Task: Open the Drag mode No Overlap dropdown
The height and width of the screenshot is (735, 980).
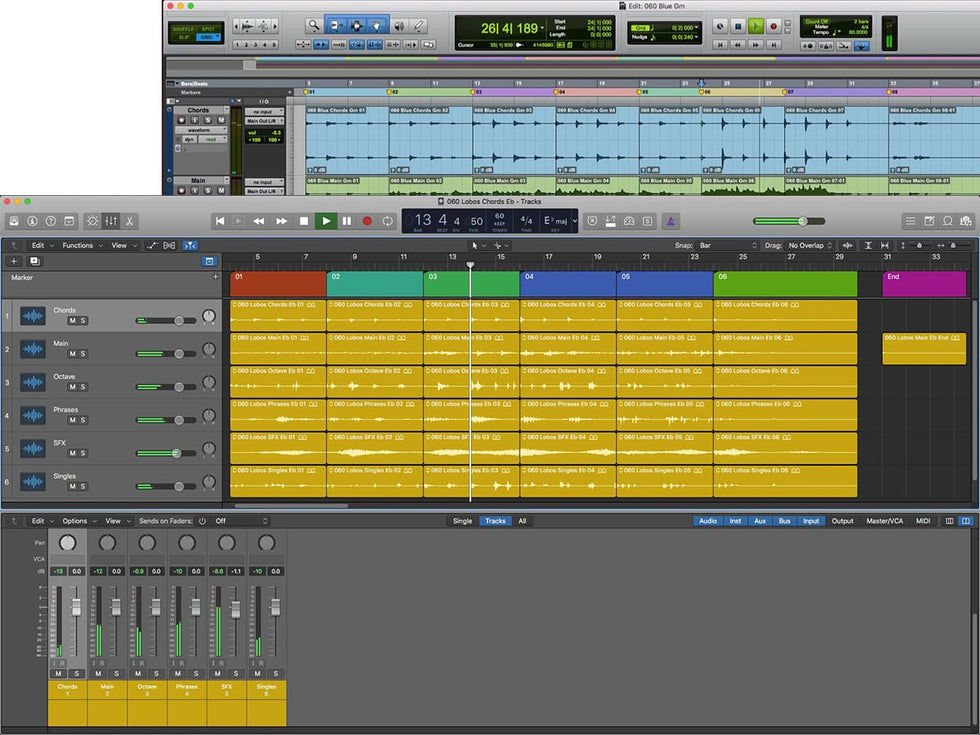Action: tap(809, 245)
